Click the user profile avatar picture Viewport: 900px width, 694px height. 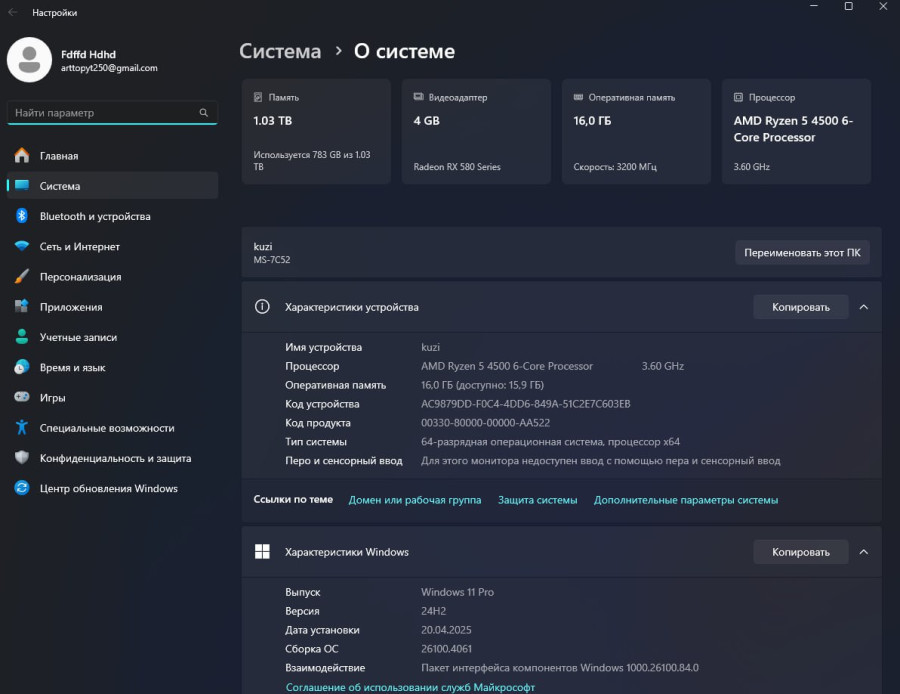pyautogui.click(x=29, y=60)
